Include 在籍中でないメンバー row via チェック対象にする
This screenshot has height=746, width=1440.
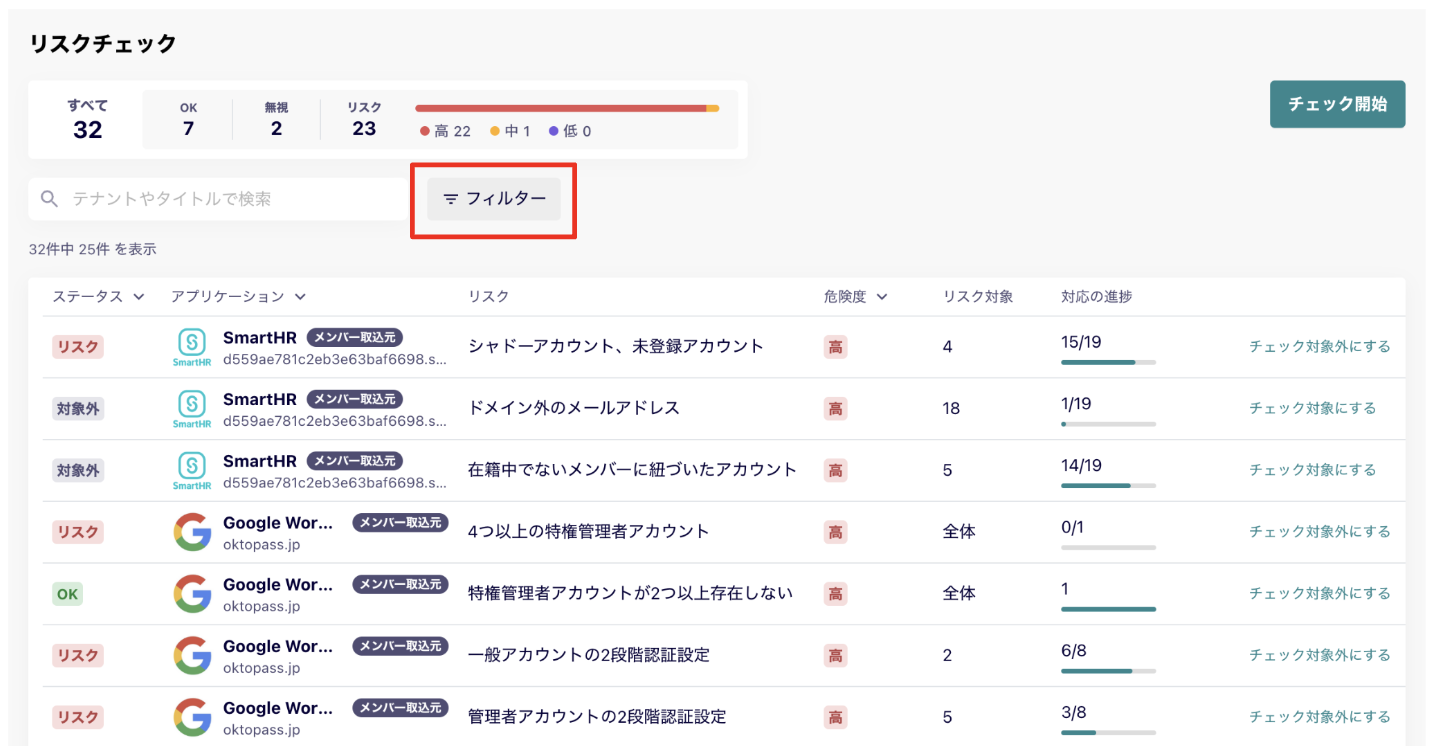click(1313, 470)
